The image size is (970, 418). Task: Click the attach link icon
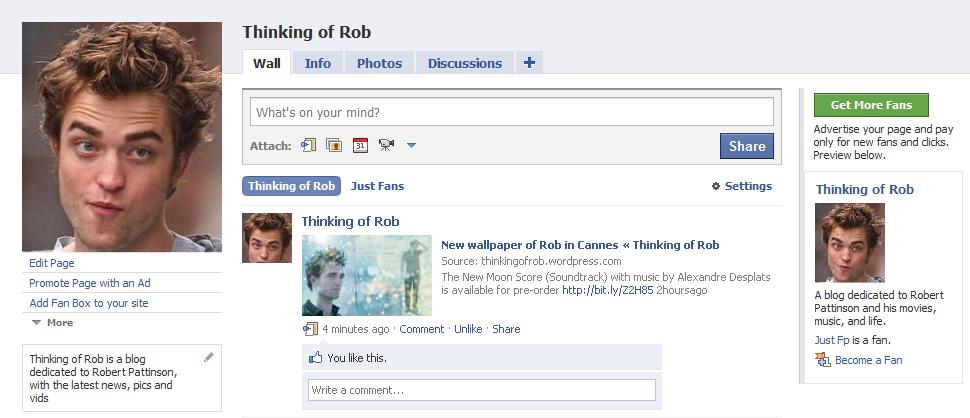308,146
